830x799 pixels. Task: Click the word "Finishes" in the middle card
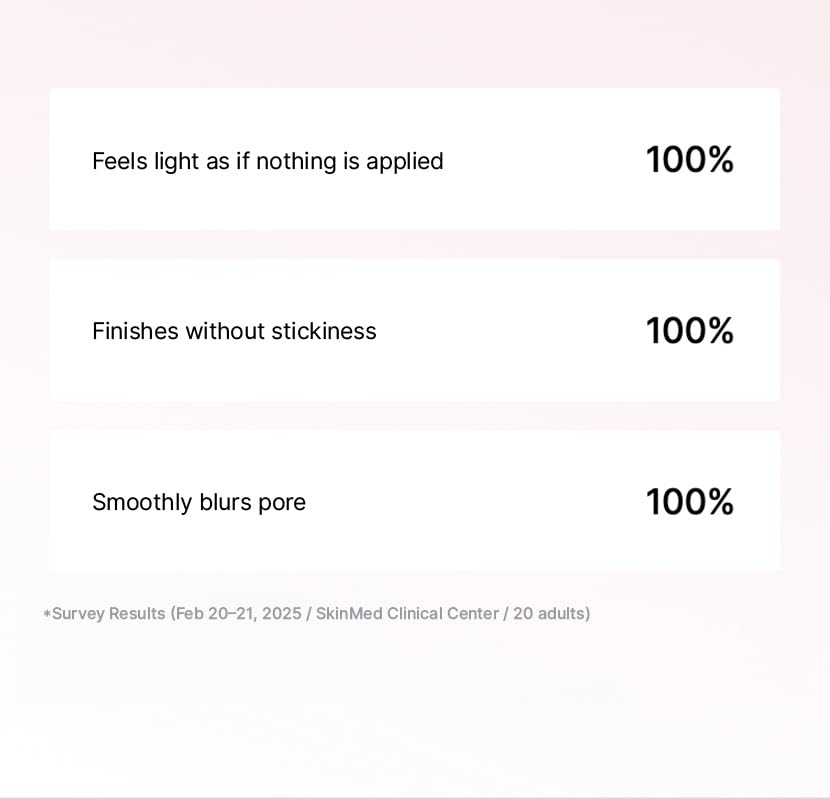[136, 331]
